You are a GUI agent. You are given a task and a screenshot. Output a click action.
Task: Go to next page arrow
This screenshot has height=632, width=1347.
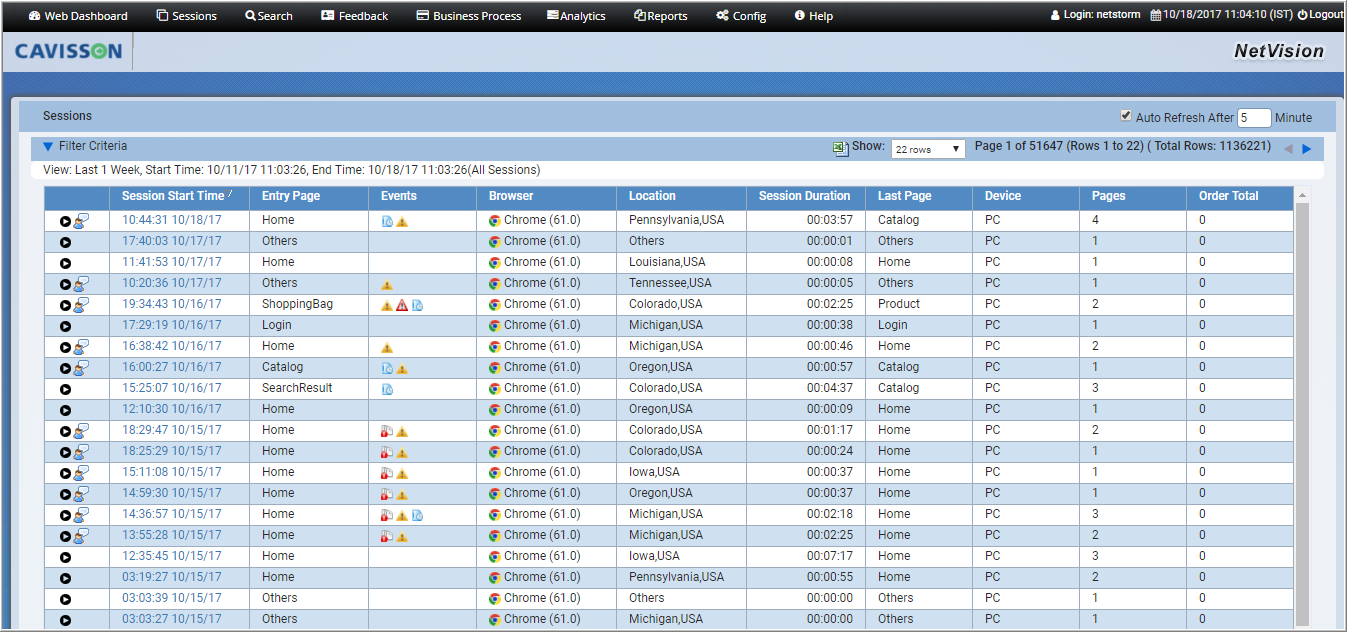(x=1306, y=149)
